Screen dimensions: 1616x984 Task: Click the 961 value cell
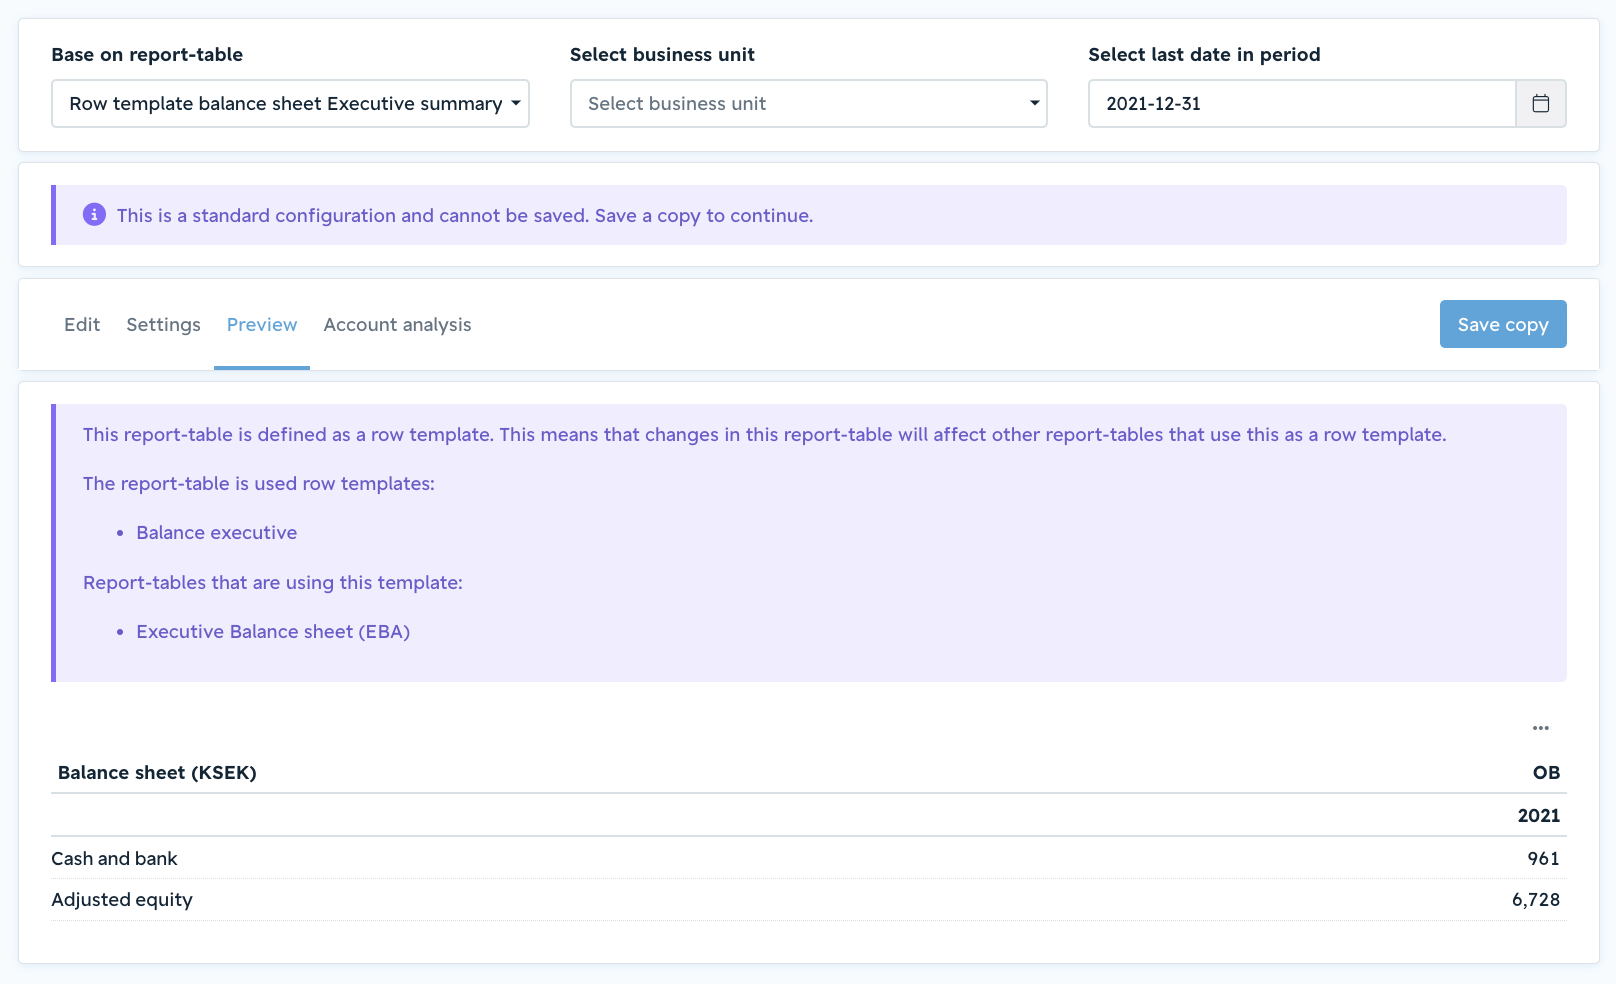1543,859
